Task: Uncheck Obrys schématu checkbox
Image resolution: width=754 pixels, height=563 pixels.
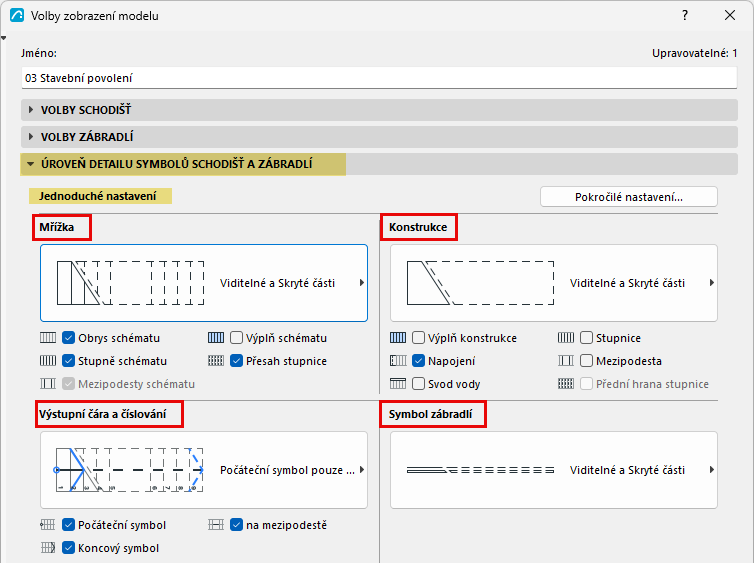Action: (69, 338)
